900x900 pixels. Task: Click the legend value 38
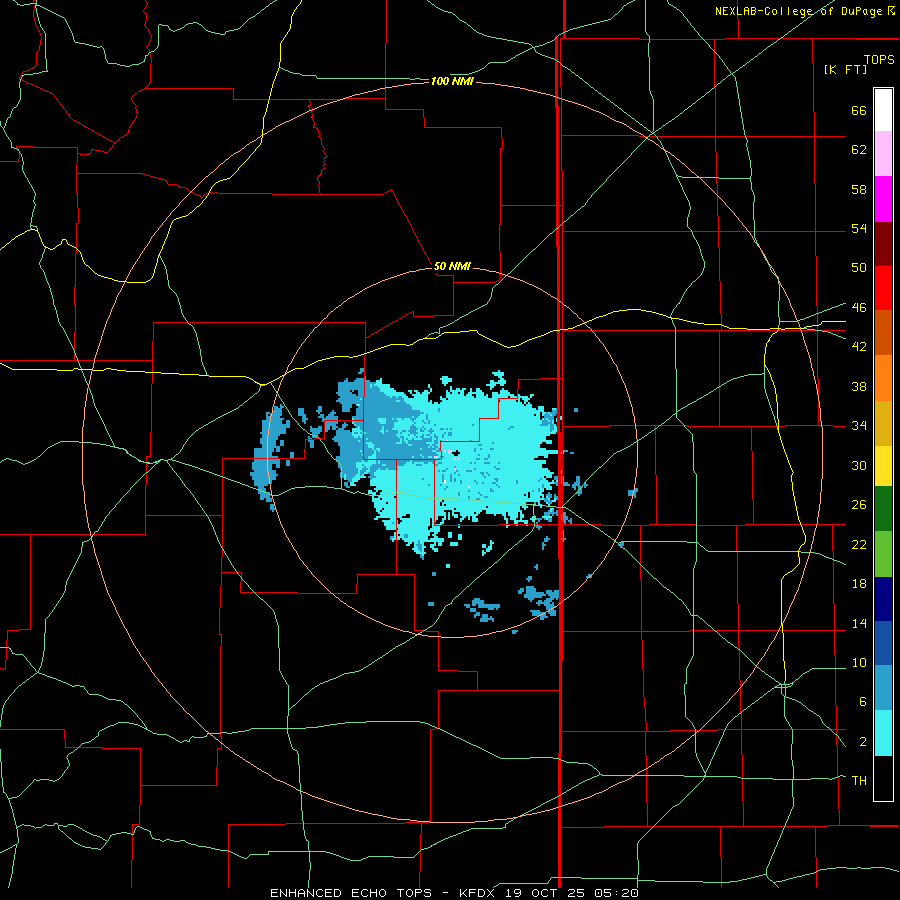pos(859,386)
